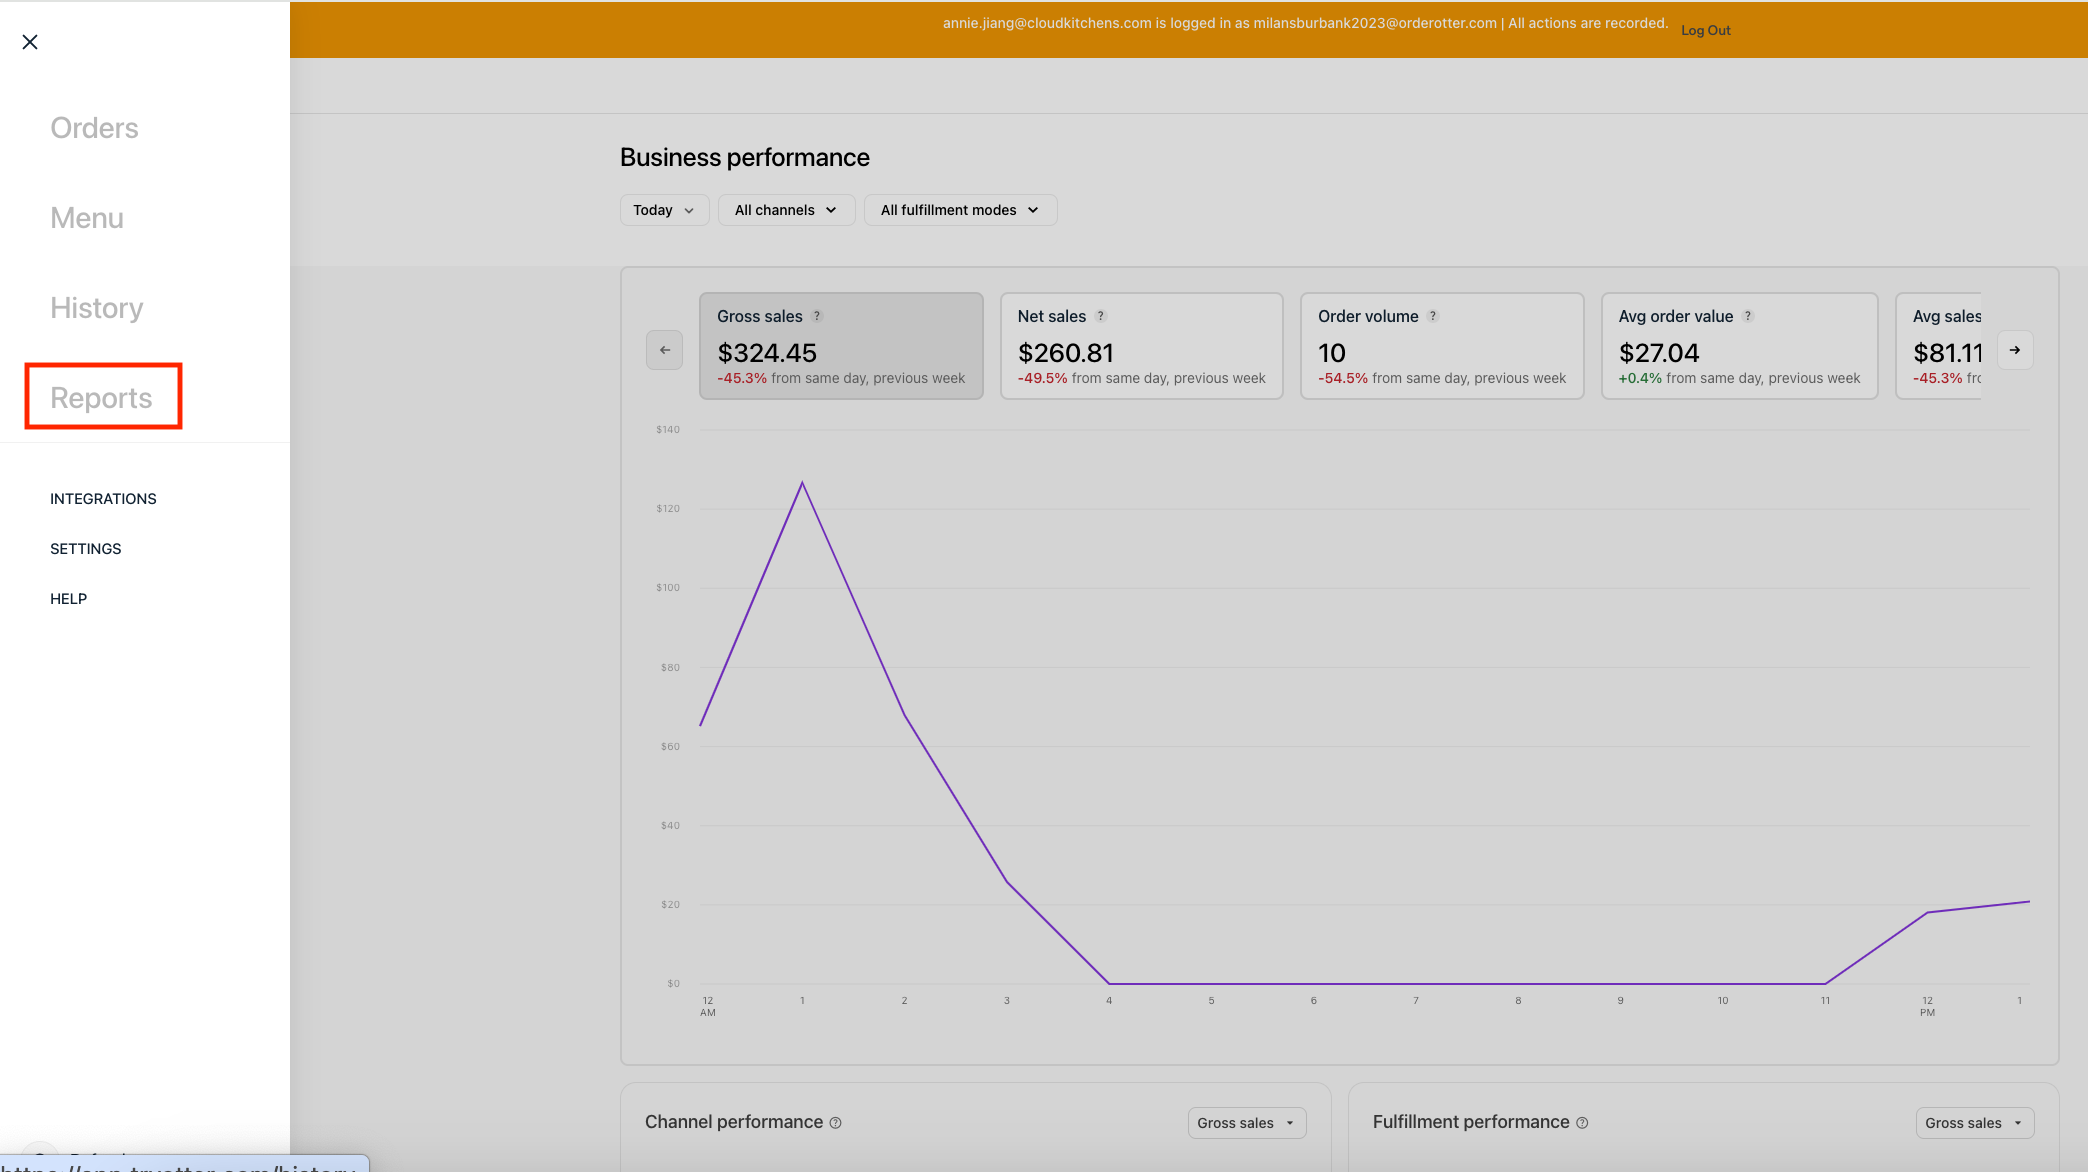Select the Net sales metric card
This screenshot has height=1172, width=2088.
click(x=1141, y=346)
